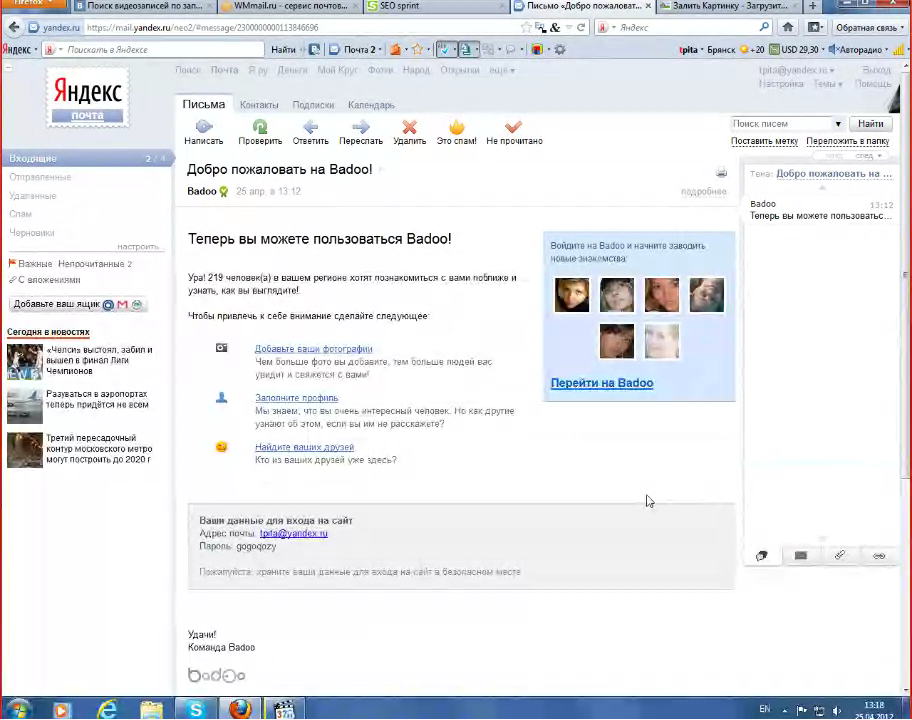Reload page with the refresh arrow icon
912x720 pixels.
coord(580,27)
